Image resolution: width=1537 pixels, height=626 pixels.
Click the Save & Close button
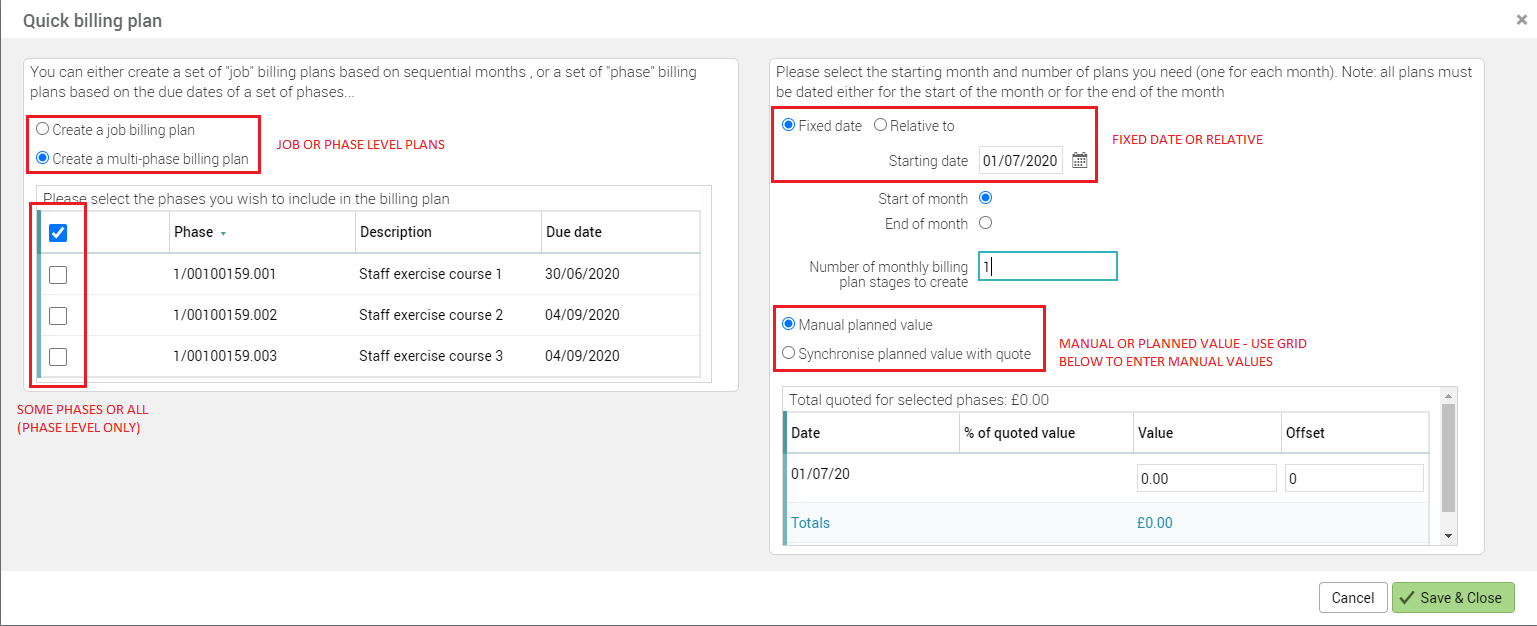coord(1452,598)
